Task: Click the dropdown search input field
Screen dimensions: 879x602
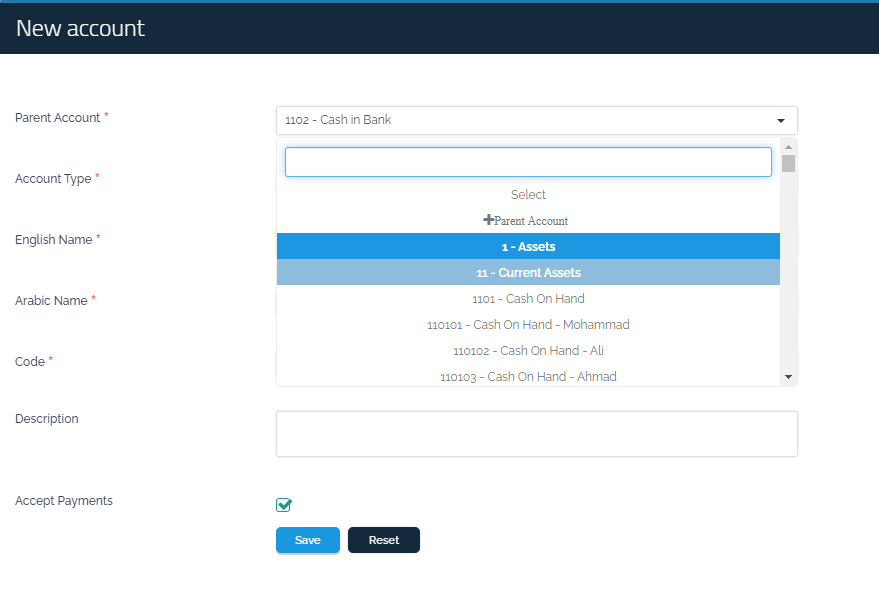Action: pyautogui.click(x=528, y=162)
